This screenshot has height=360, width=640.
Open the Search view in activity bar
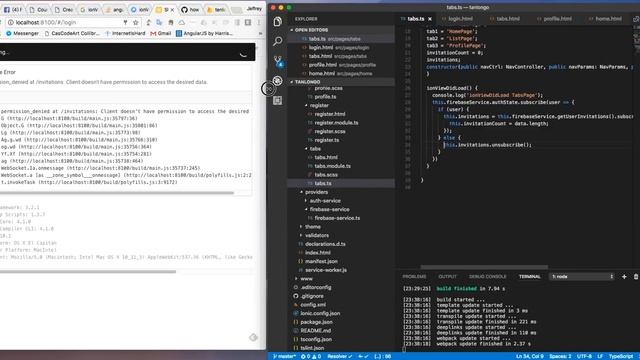(278, 41)
